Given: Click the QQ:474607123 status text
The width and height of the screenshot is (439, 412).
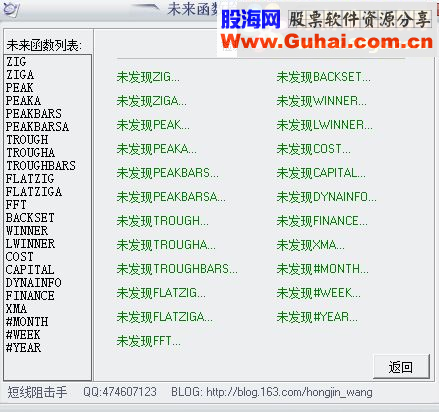Looking at the screenshot, I should (120, 392).
